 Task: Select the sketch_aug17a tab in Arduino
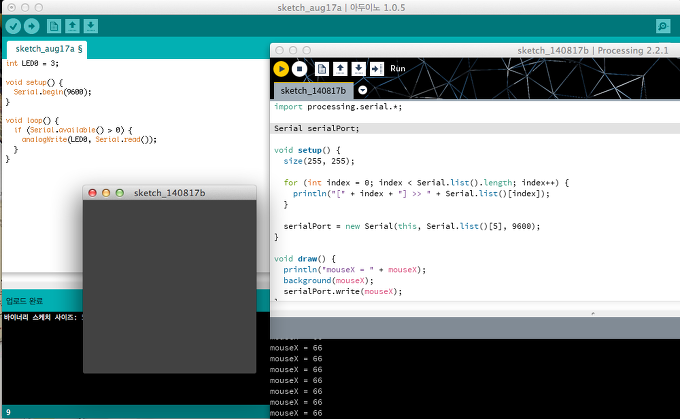pyautogui.click(x=47, y=49)
